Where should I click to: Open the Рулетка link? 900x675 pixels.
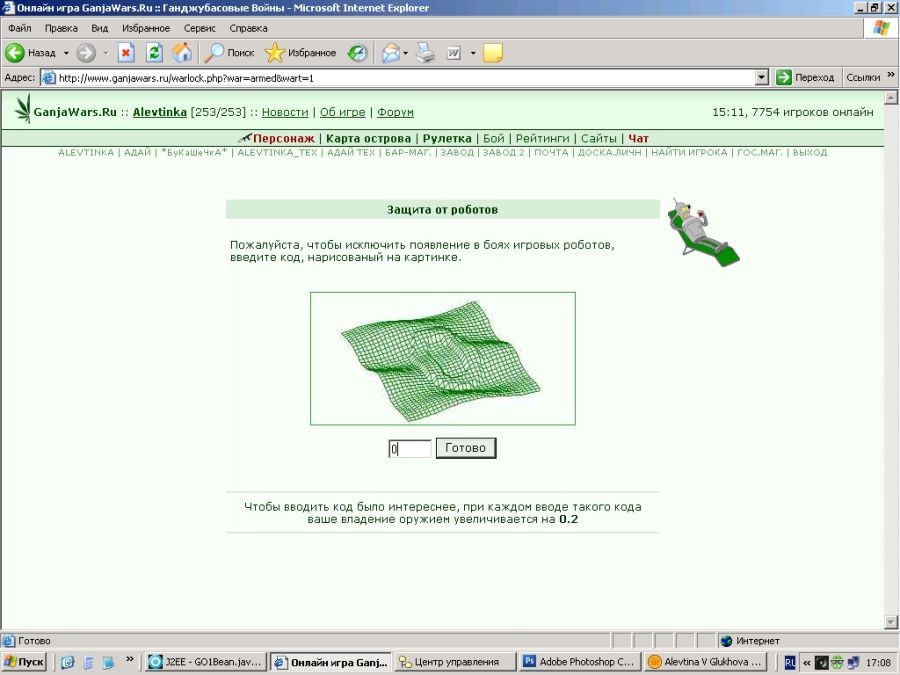447,138
